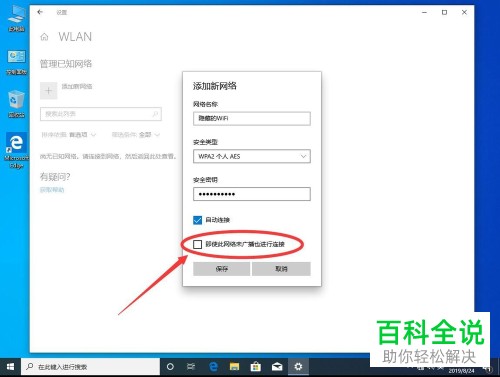Open This PC desktop icon

point(16,19)
